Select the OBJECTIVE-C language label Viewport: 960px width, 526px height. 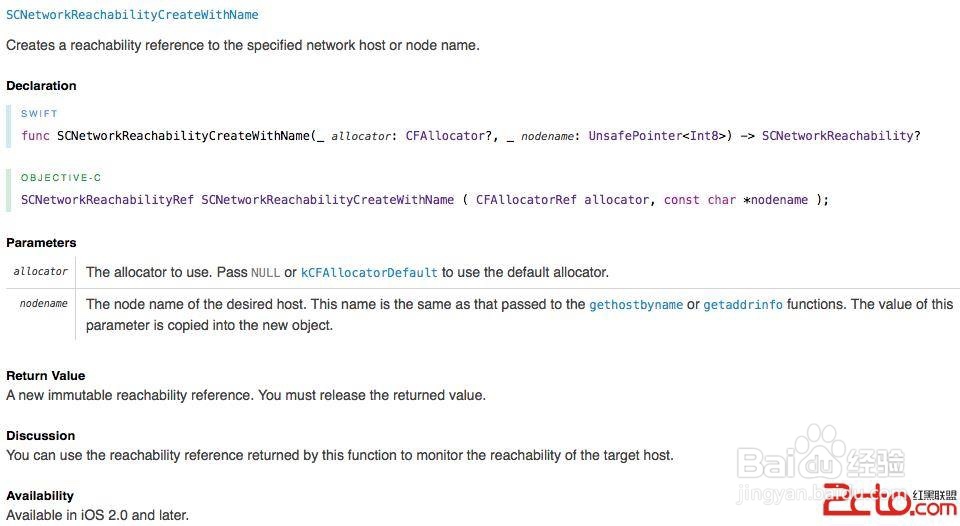pyautogui.click(x=61, y=178)
